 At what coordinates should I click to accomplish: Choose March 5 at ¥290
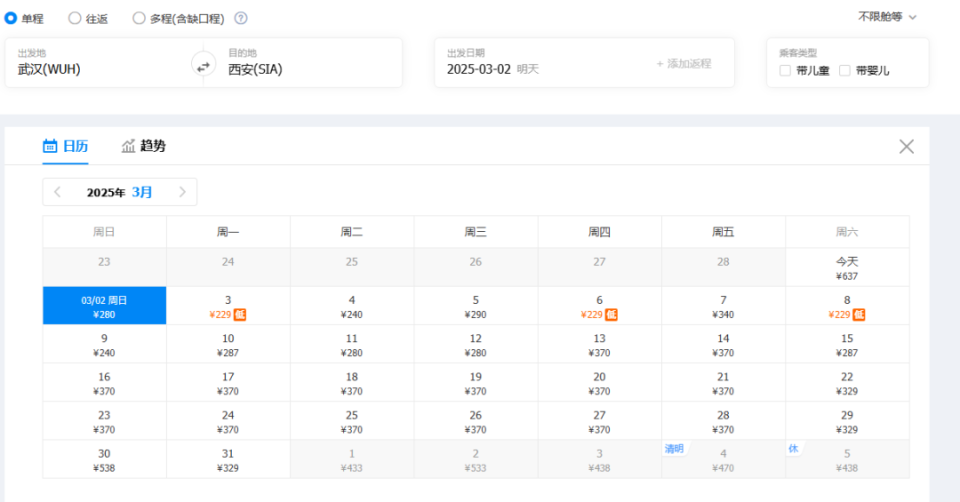tap(476, 305)
